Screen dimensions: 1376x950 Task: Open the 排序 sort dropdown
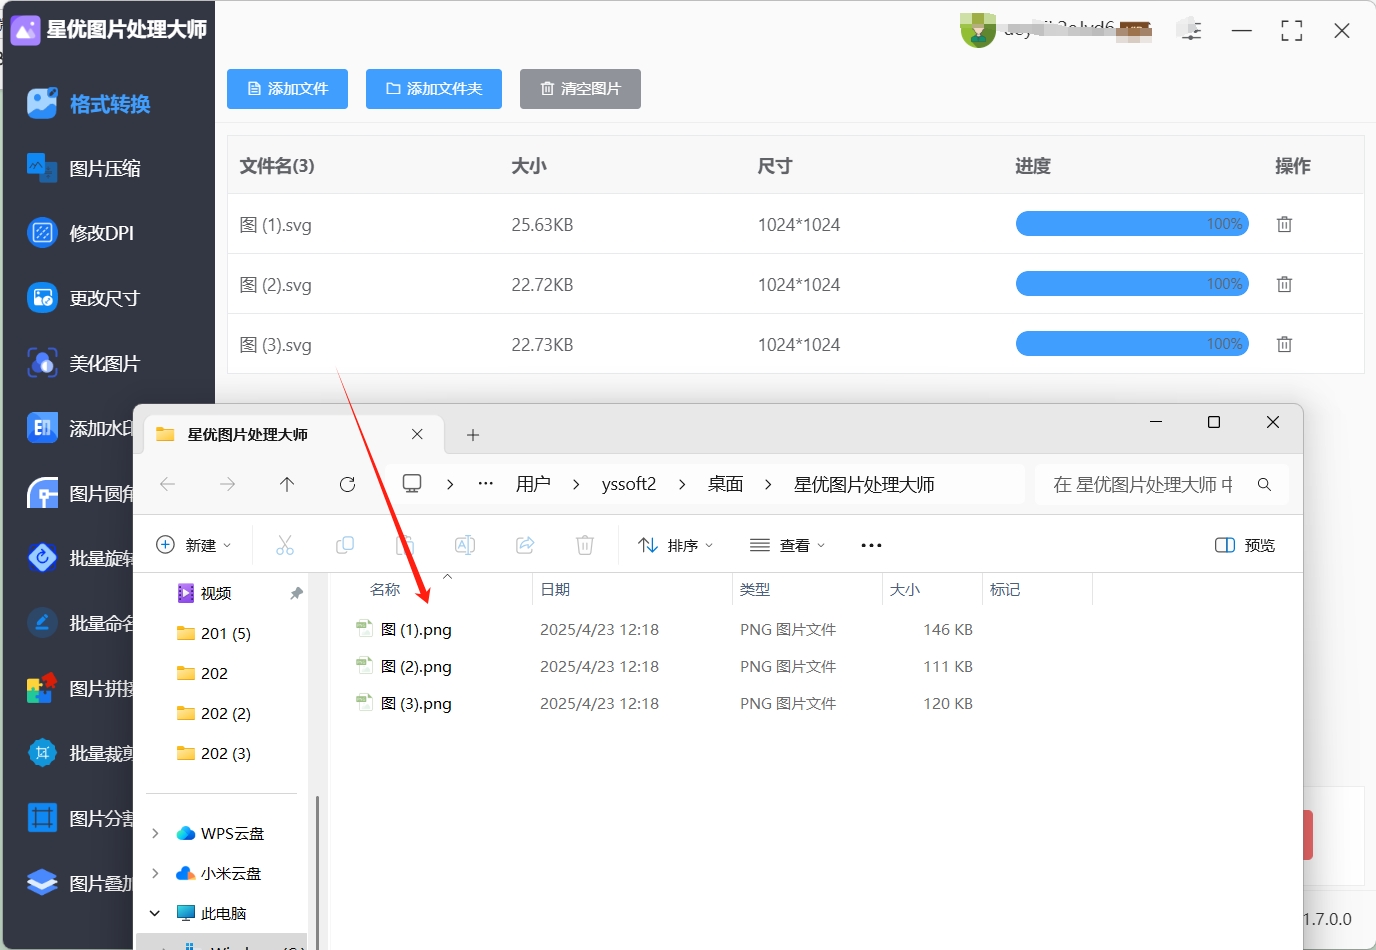click(676, 545)
